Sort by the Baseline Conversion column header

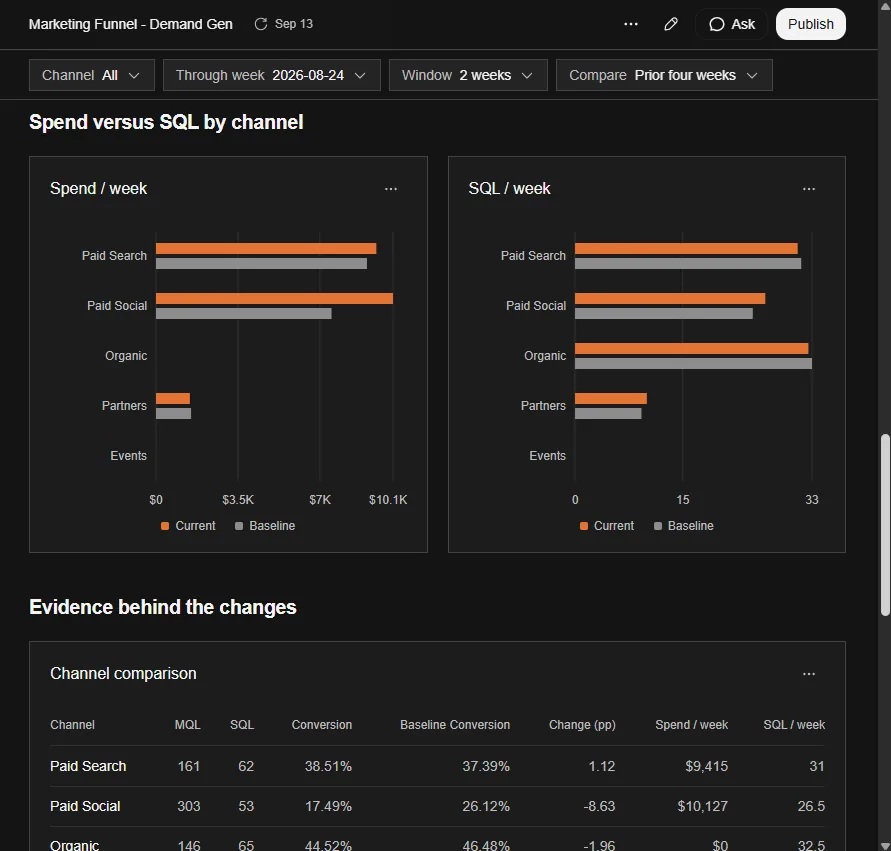click(455, 725)
